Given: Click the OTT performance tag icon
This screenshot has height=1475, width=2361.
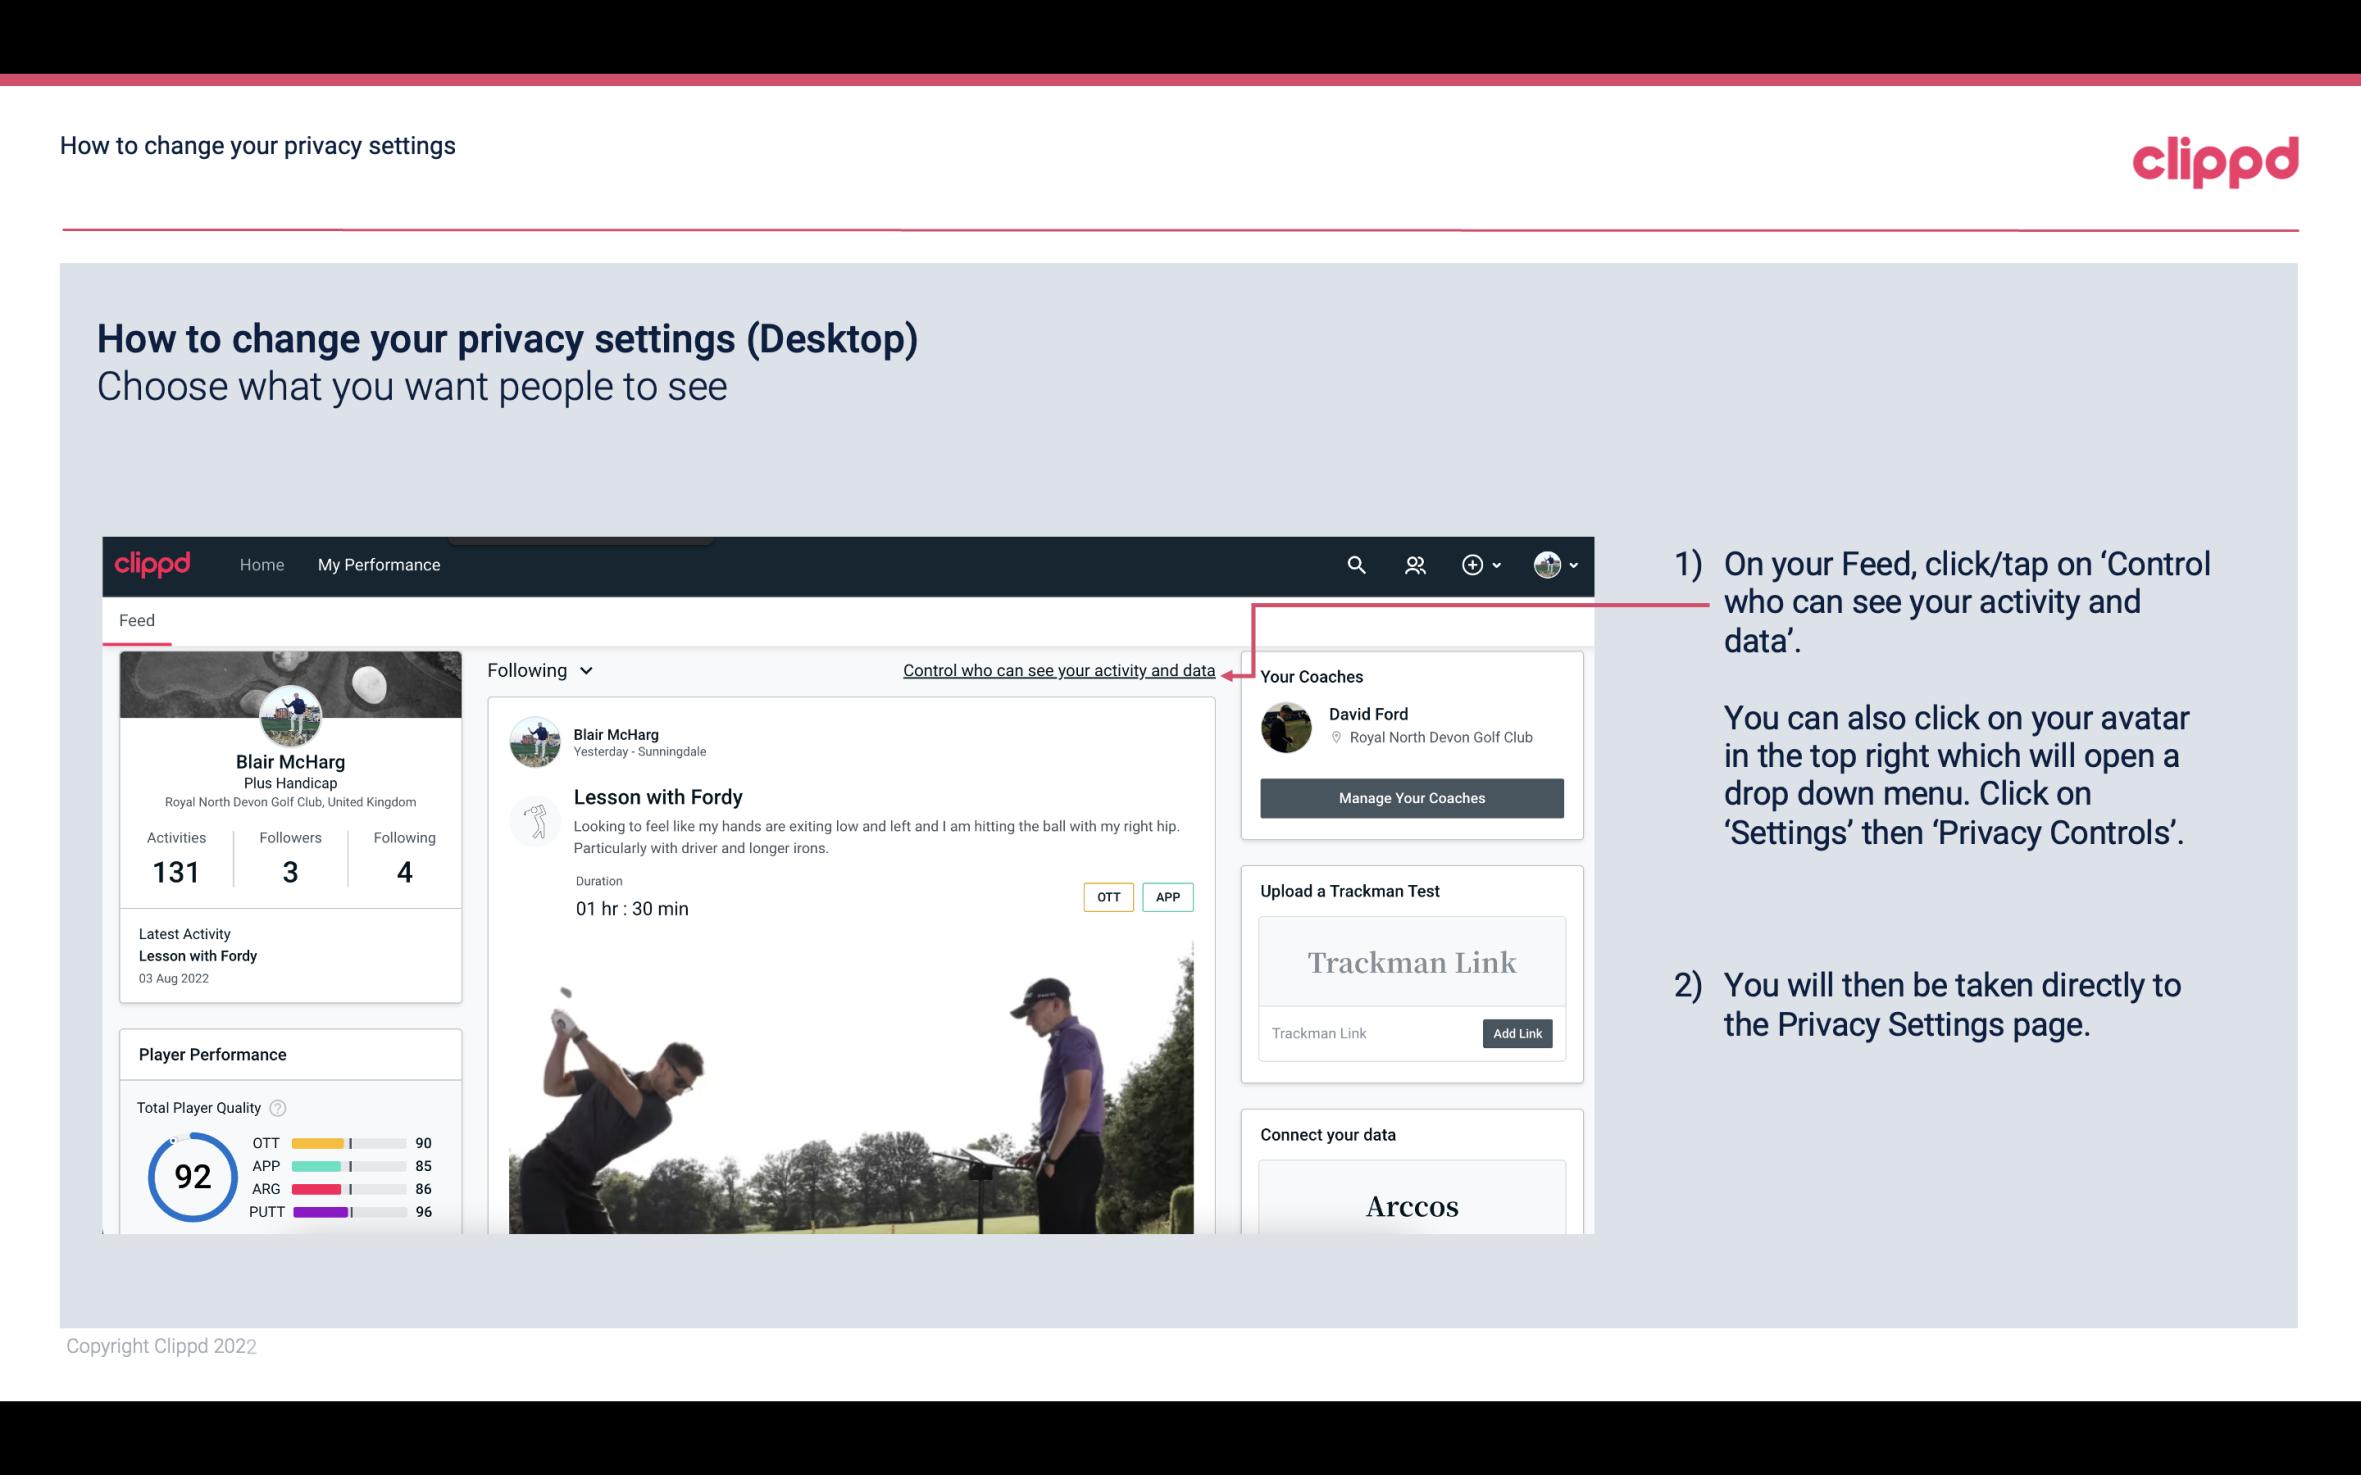Looking at the screenshot, I should pyautogui.click(x=1106, y=896).
